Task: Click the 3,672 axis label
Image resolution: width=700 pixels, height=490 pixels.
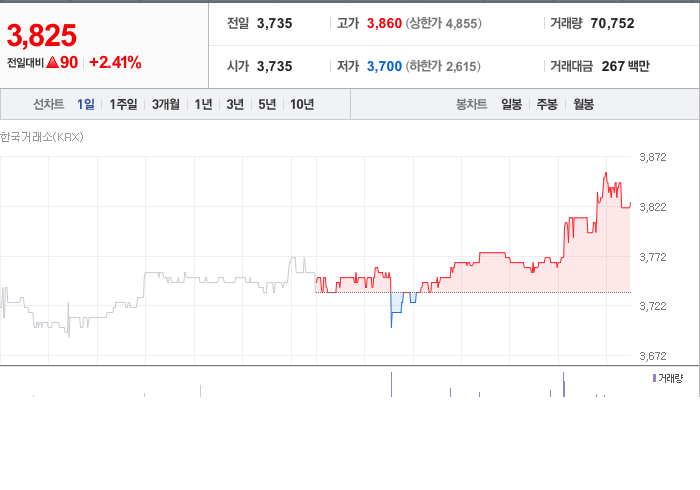Action: (652, 356)
